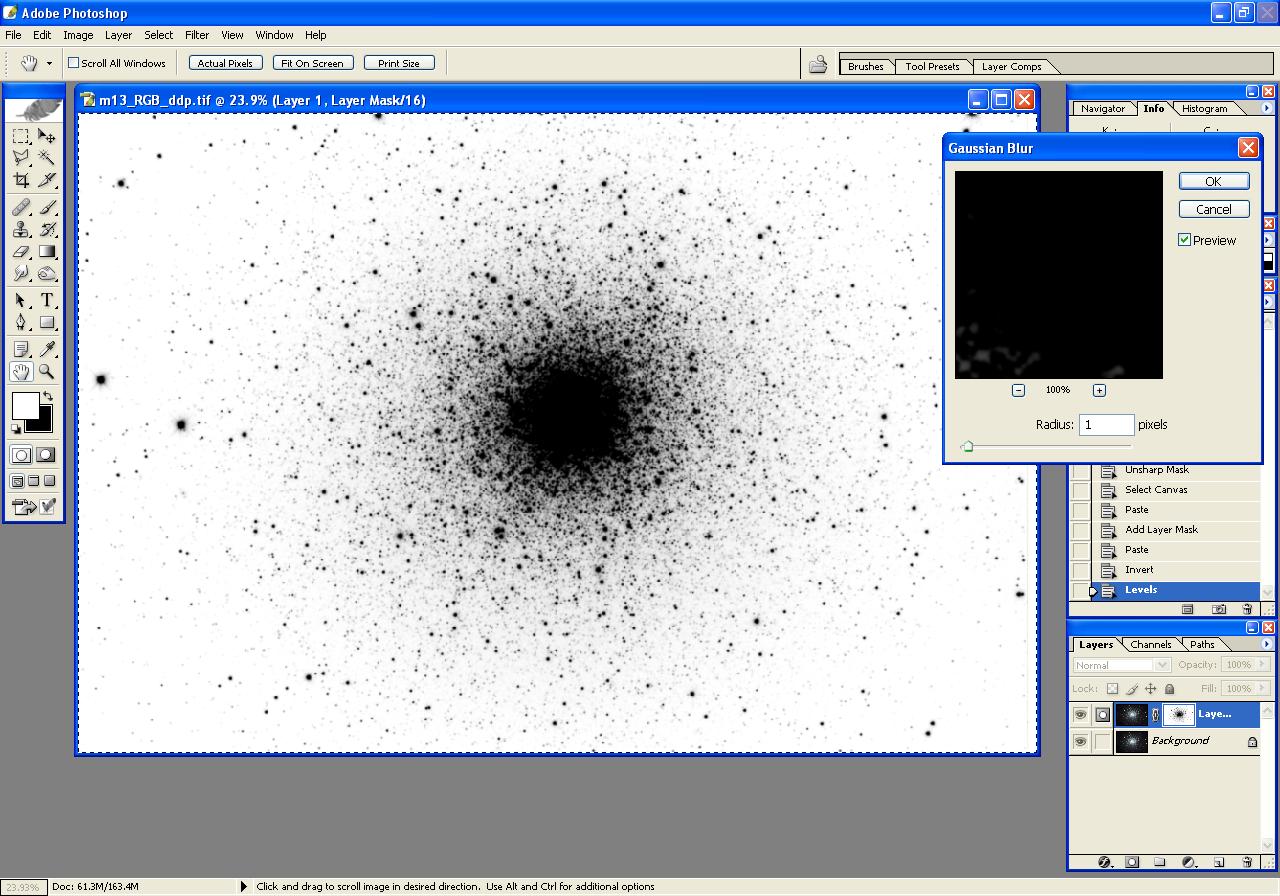Click OK in Gaussian Blur dialog
1280x896 pixels.
1213,181
